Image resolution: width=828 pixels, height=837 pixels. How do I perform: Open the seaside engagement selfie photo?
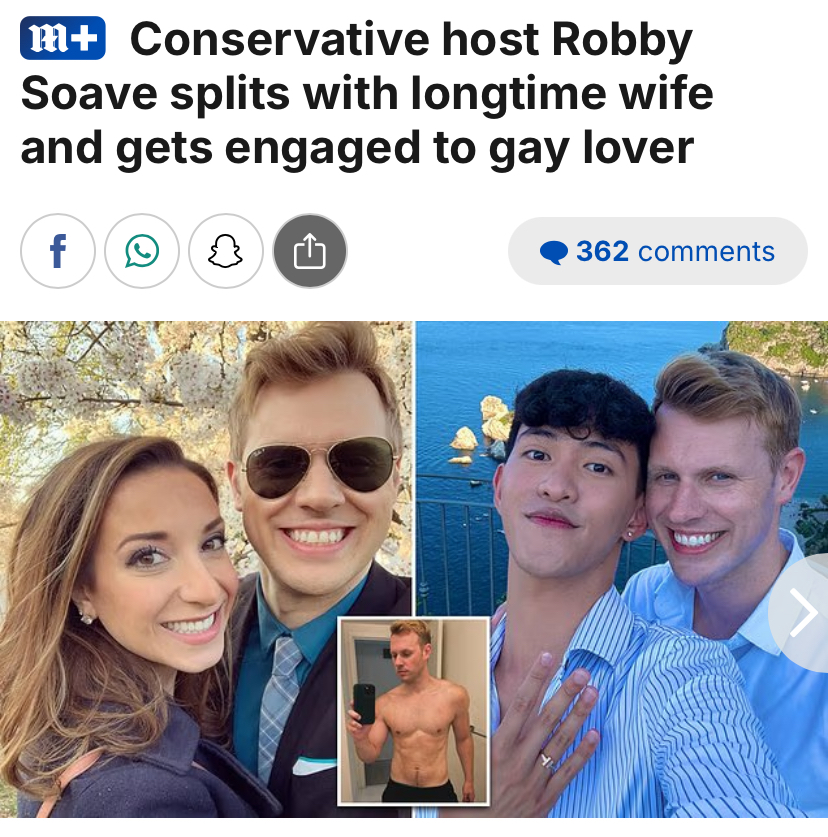point(622,569)
